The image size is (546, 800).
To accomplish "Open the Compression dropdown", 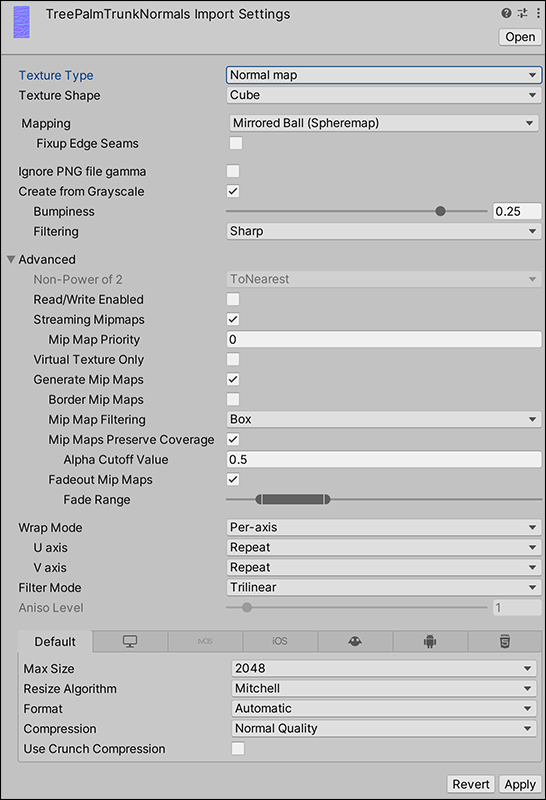I will point(384,729).
